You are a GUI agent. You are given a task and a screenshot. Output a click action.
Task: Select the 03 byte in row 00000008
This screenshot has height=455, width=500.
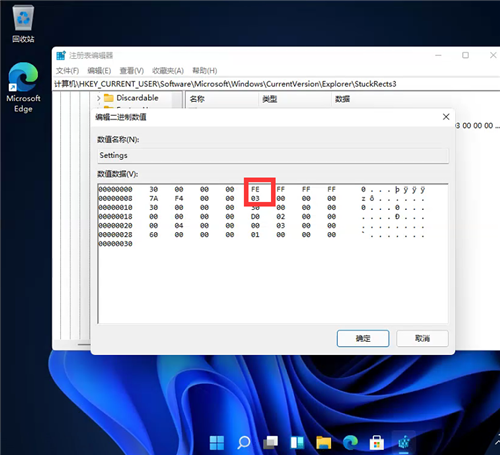(255, 198)
